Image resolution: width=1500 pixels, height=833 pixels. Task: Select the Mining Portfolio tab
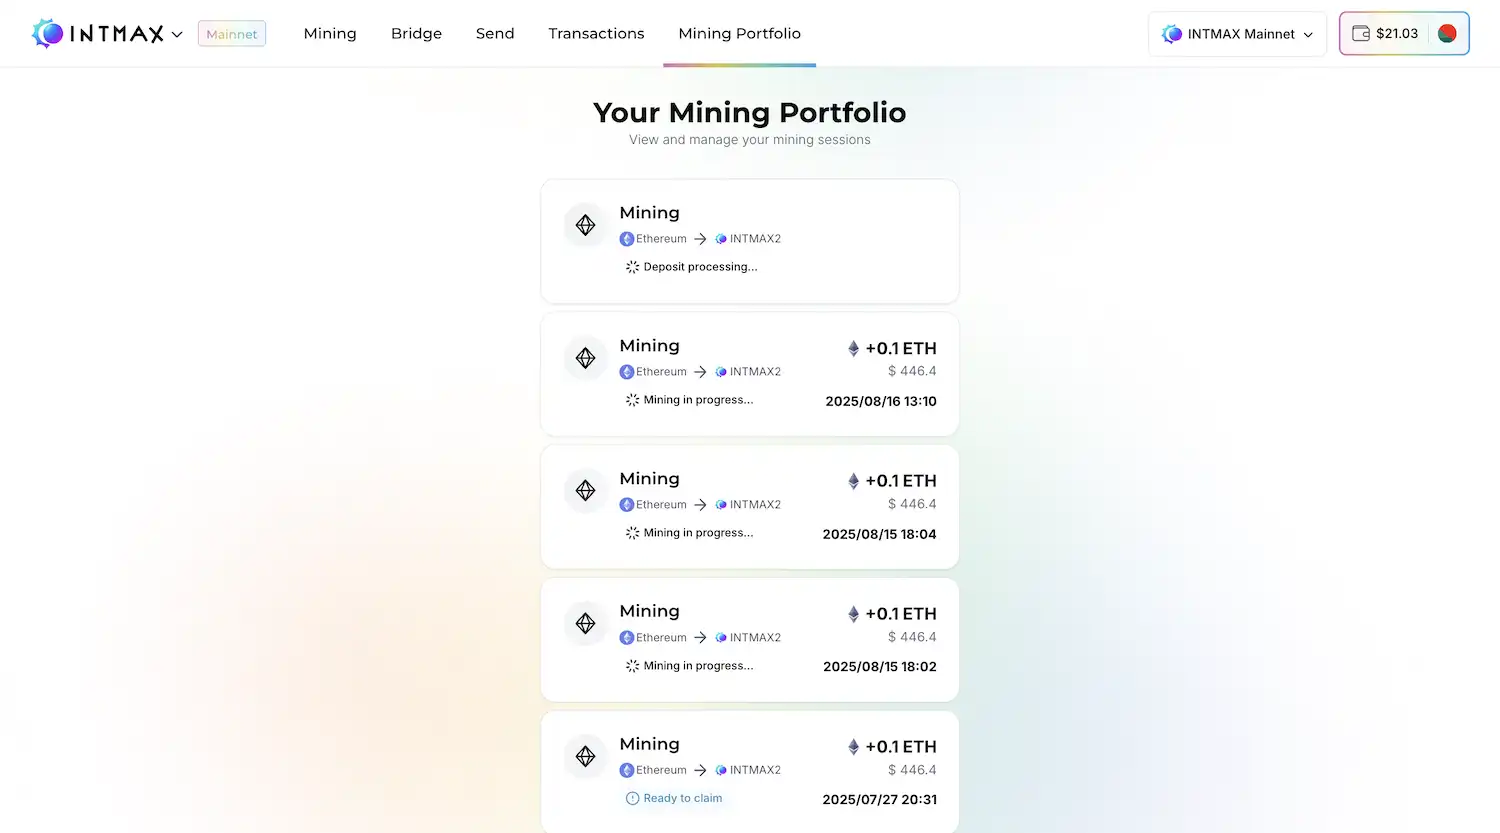pyautogui.click(x=739, y=33)
